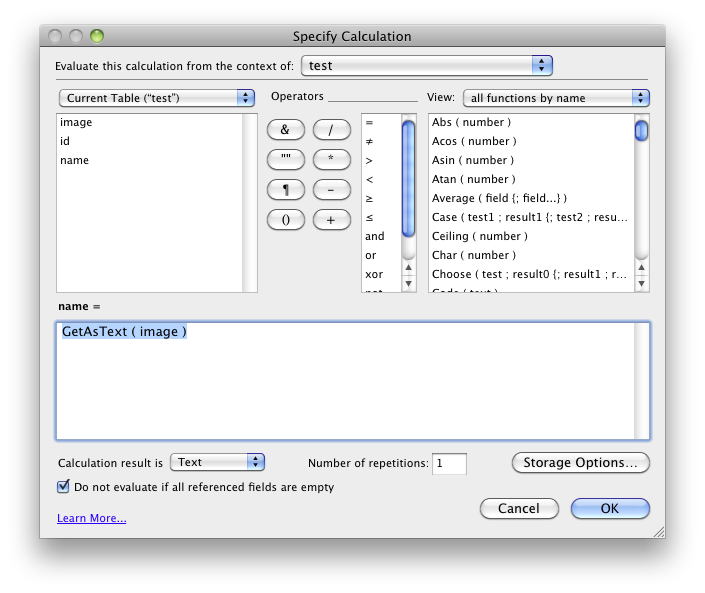Click the green zoom window button
The width and height of the screenshot is (705, 593).
97,36
